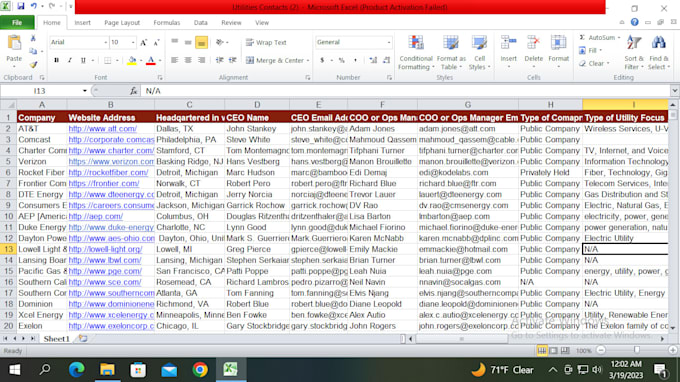Click the Name Box showing I13

tap(40, 91)
